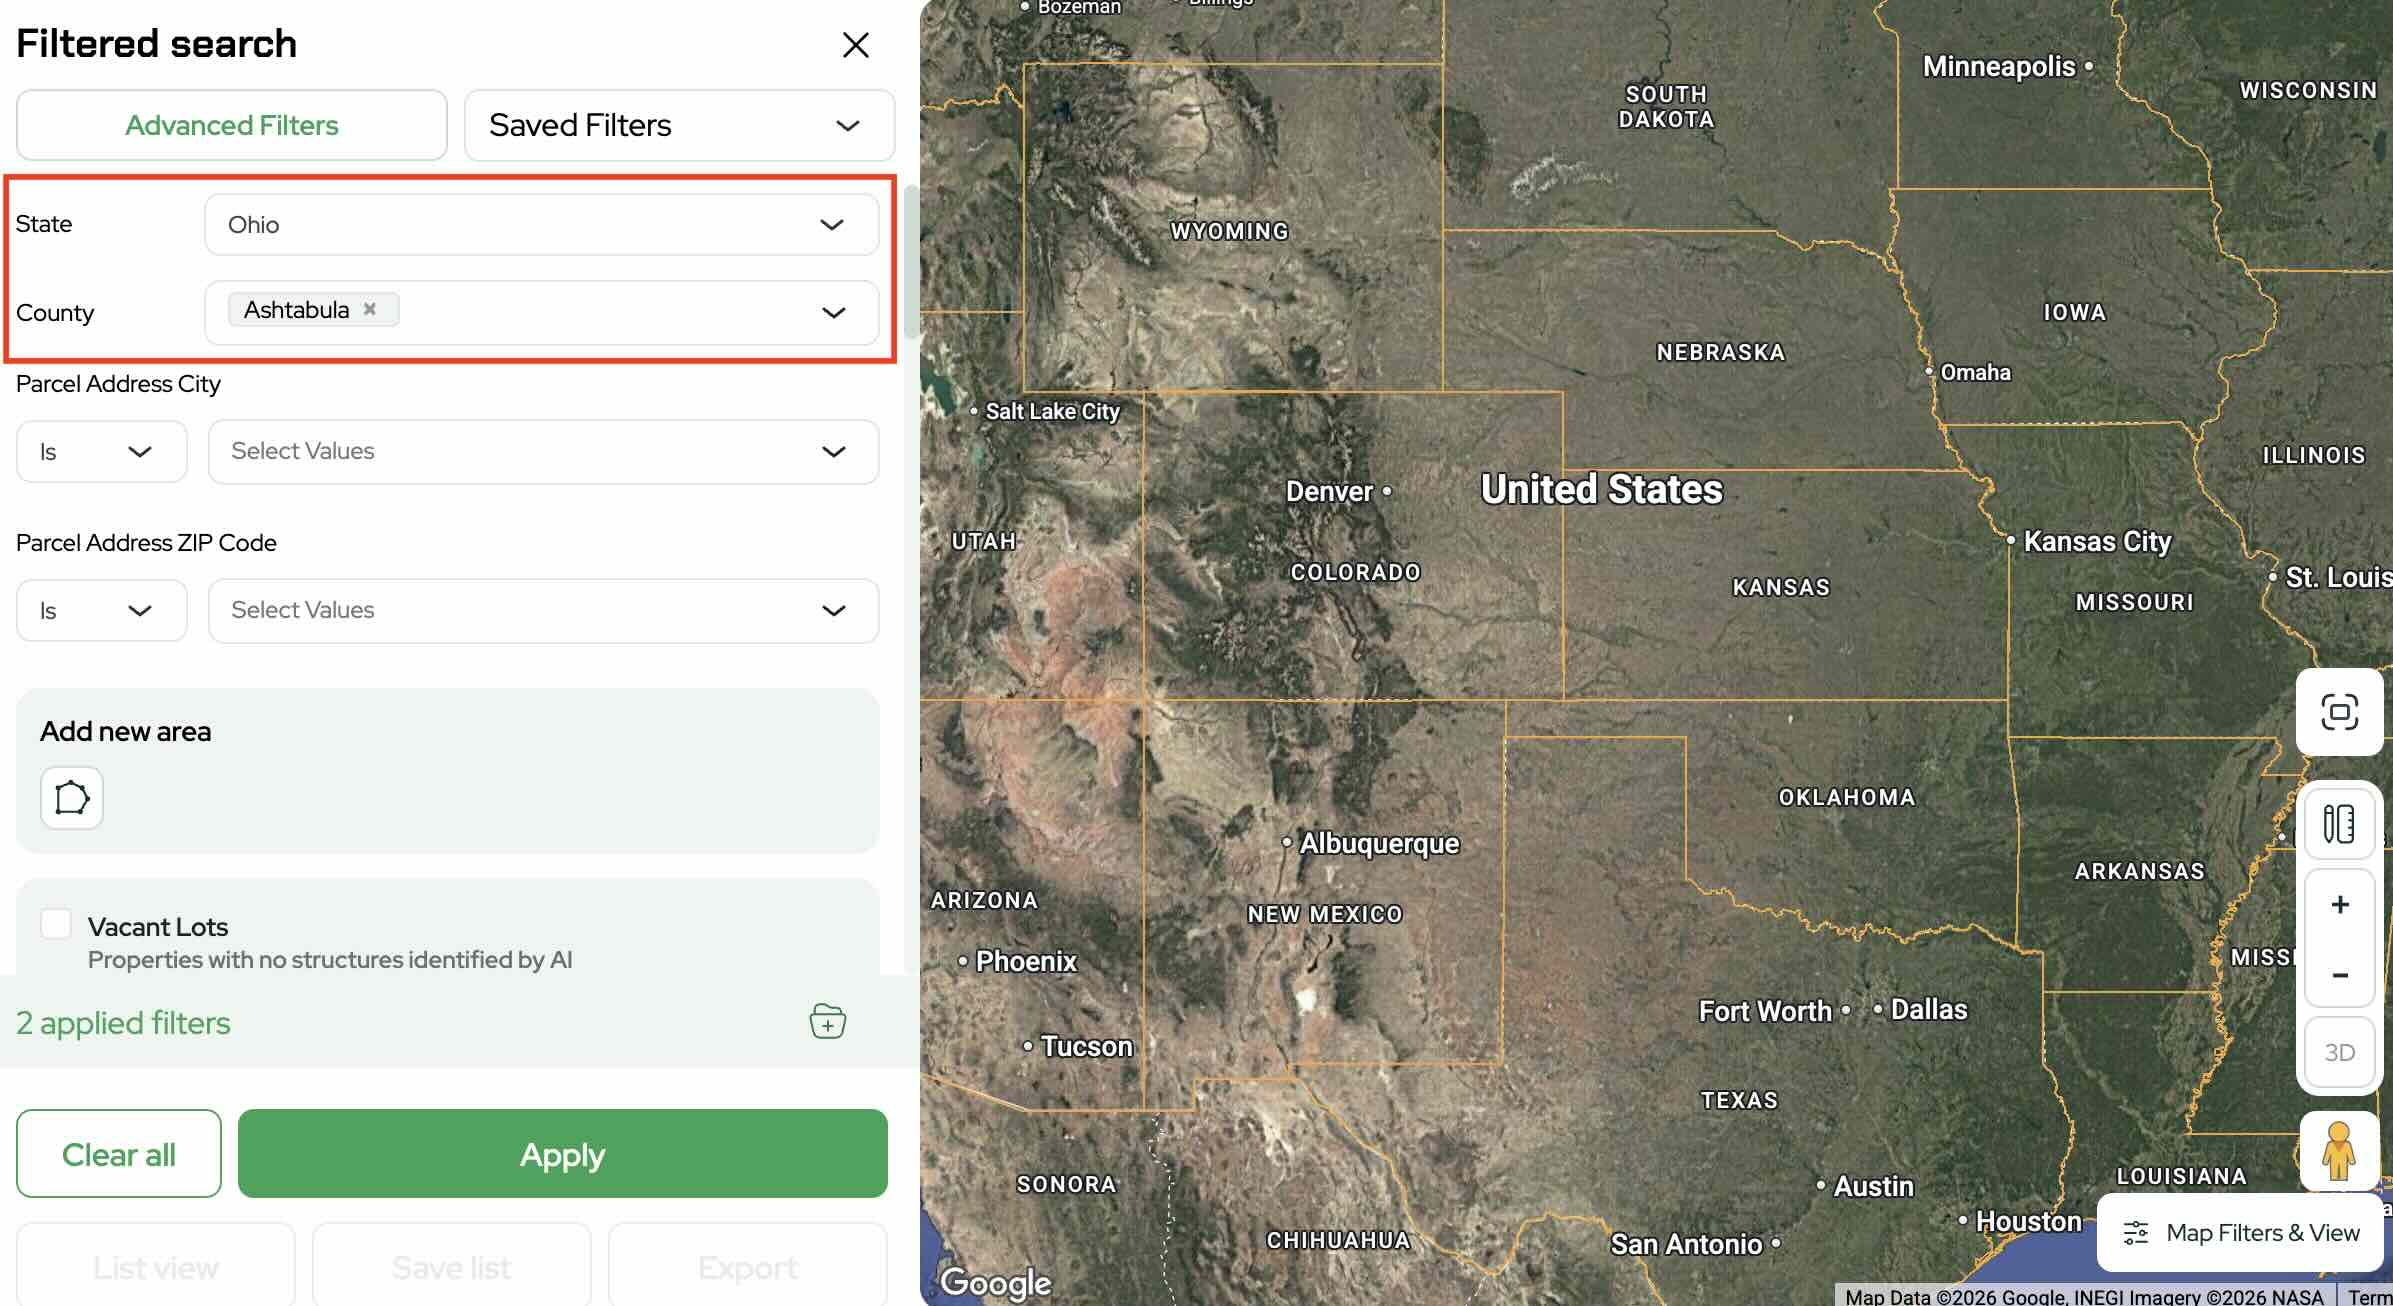Click the filter panel scrollbar
Viewport: 2393px width, 1306px height.
[x=911, y=262]
